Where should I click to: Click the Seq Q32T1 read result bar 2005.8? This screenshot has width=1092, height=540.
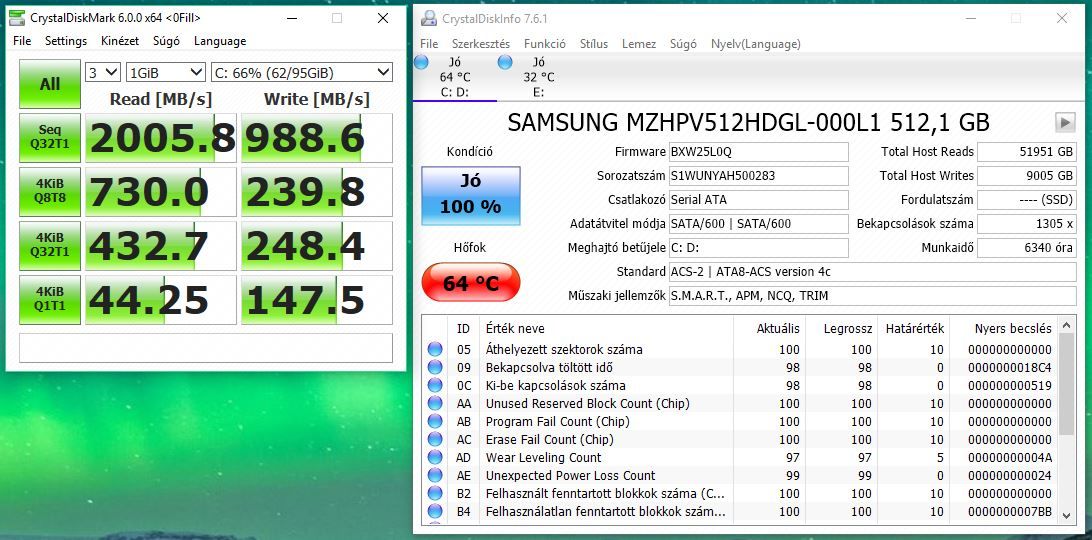click(x=161, y=138)
